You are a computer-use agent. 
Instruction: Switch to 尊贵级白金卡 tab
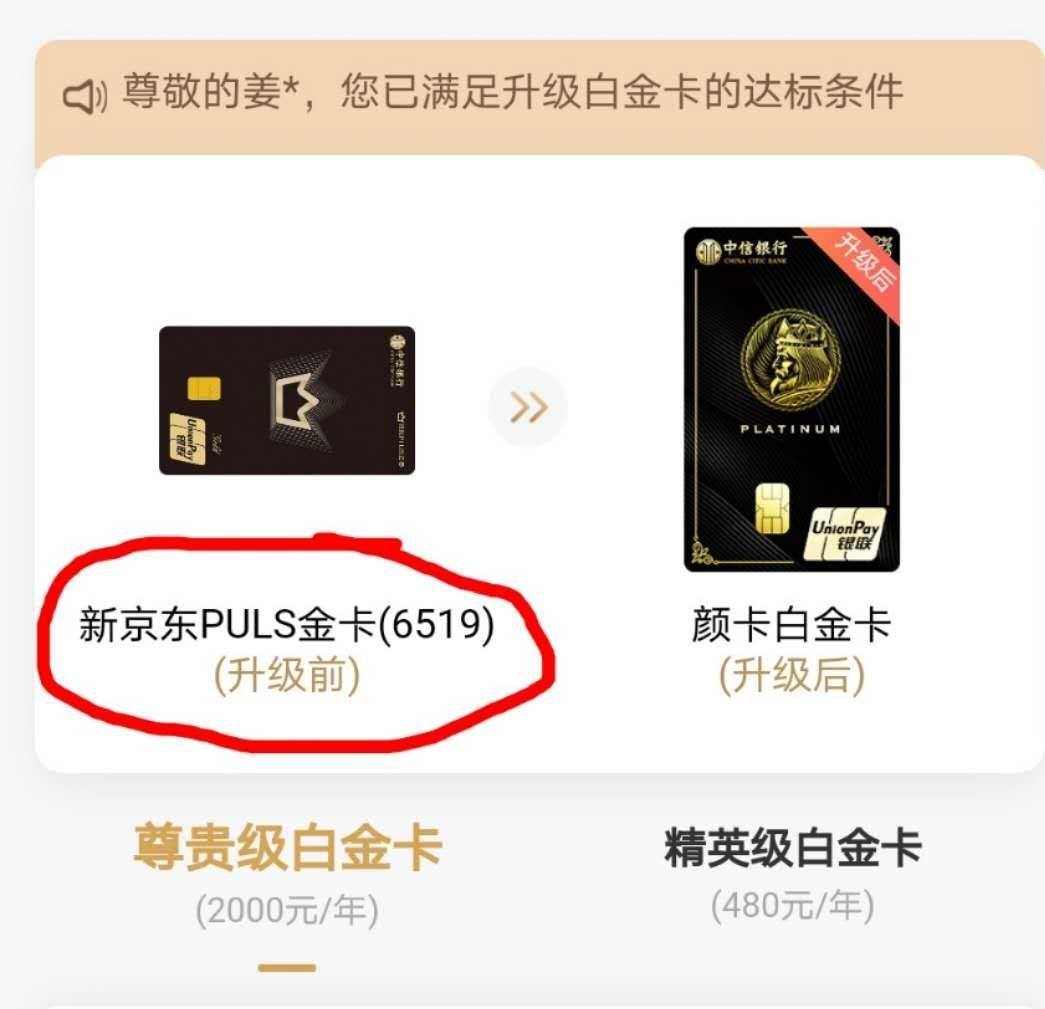(x=287, y=848)
